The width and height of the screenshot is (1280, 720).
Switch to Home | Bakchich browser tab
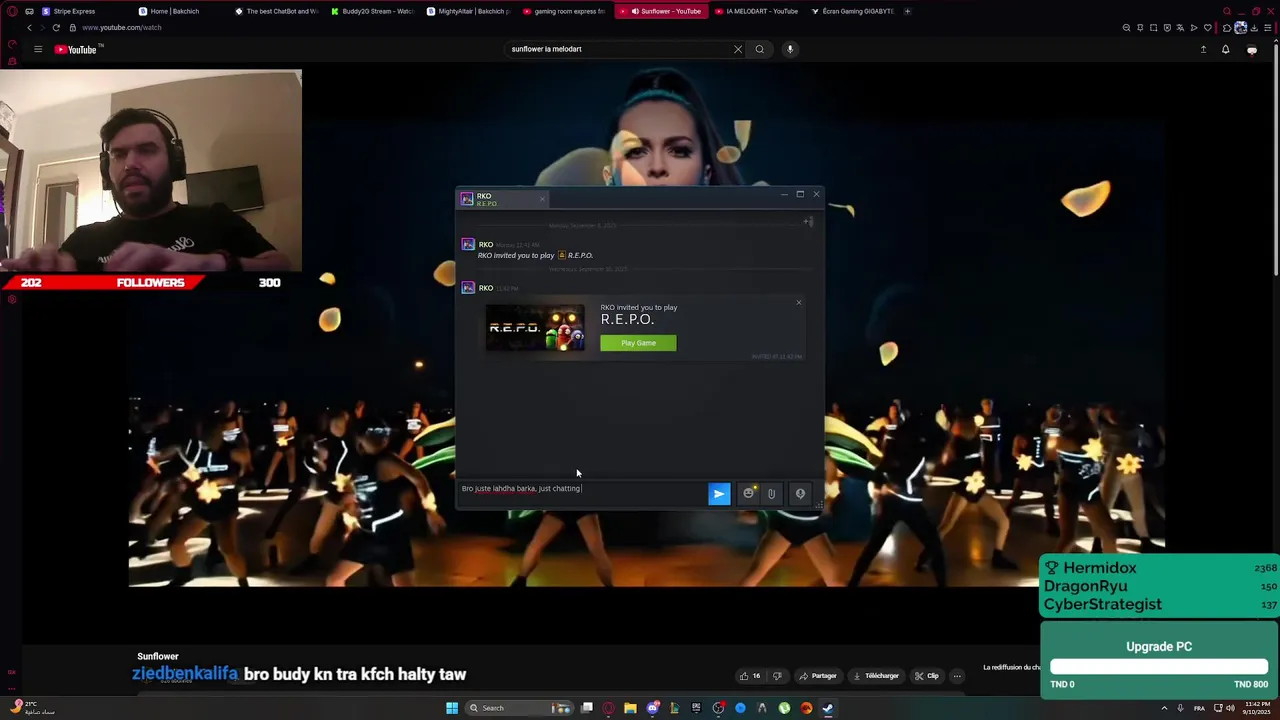point(180,11)
